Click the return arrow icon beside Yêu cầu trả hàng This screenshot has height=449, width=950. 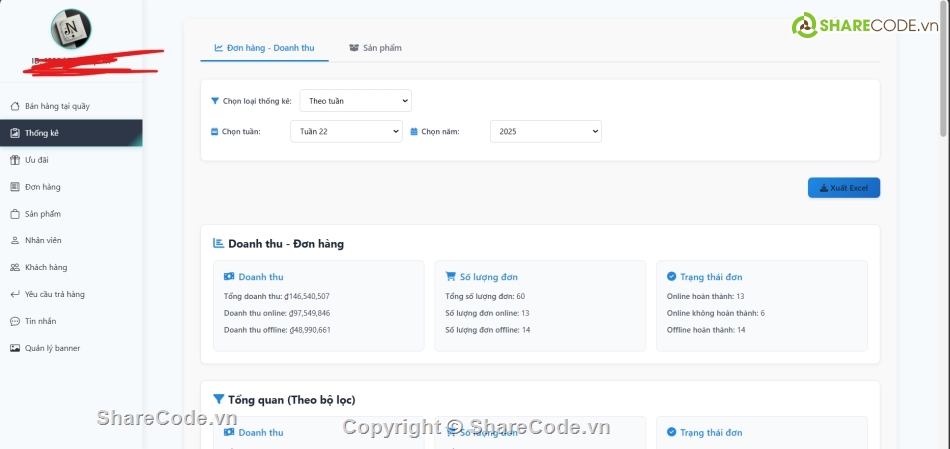(15, 294)
